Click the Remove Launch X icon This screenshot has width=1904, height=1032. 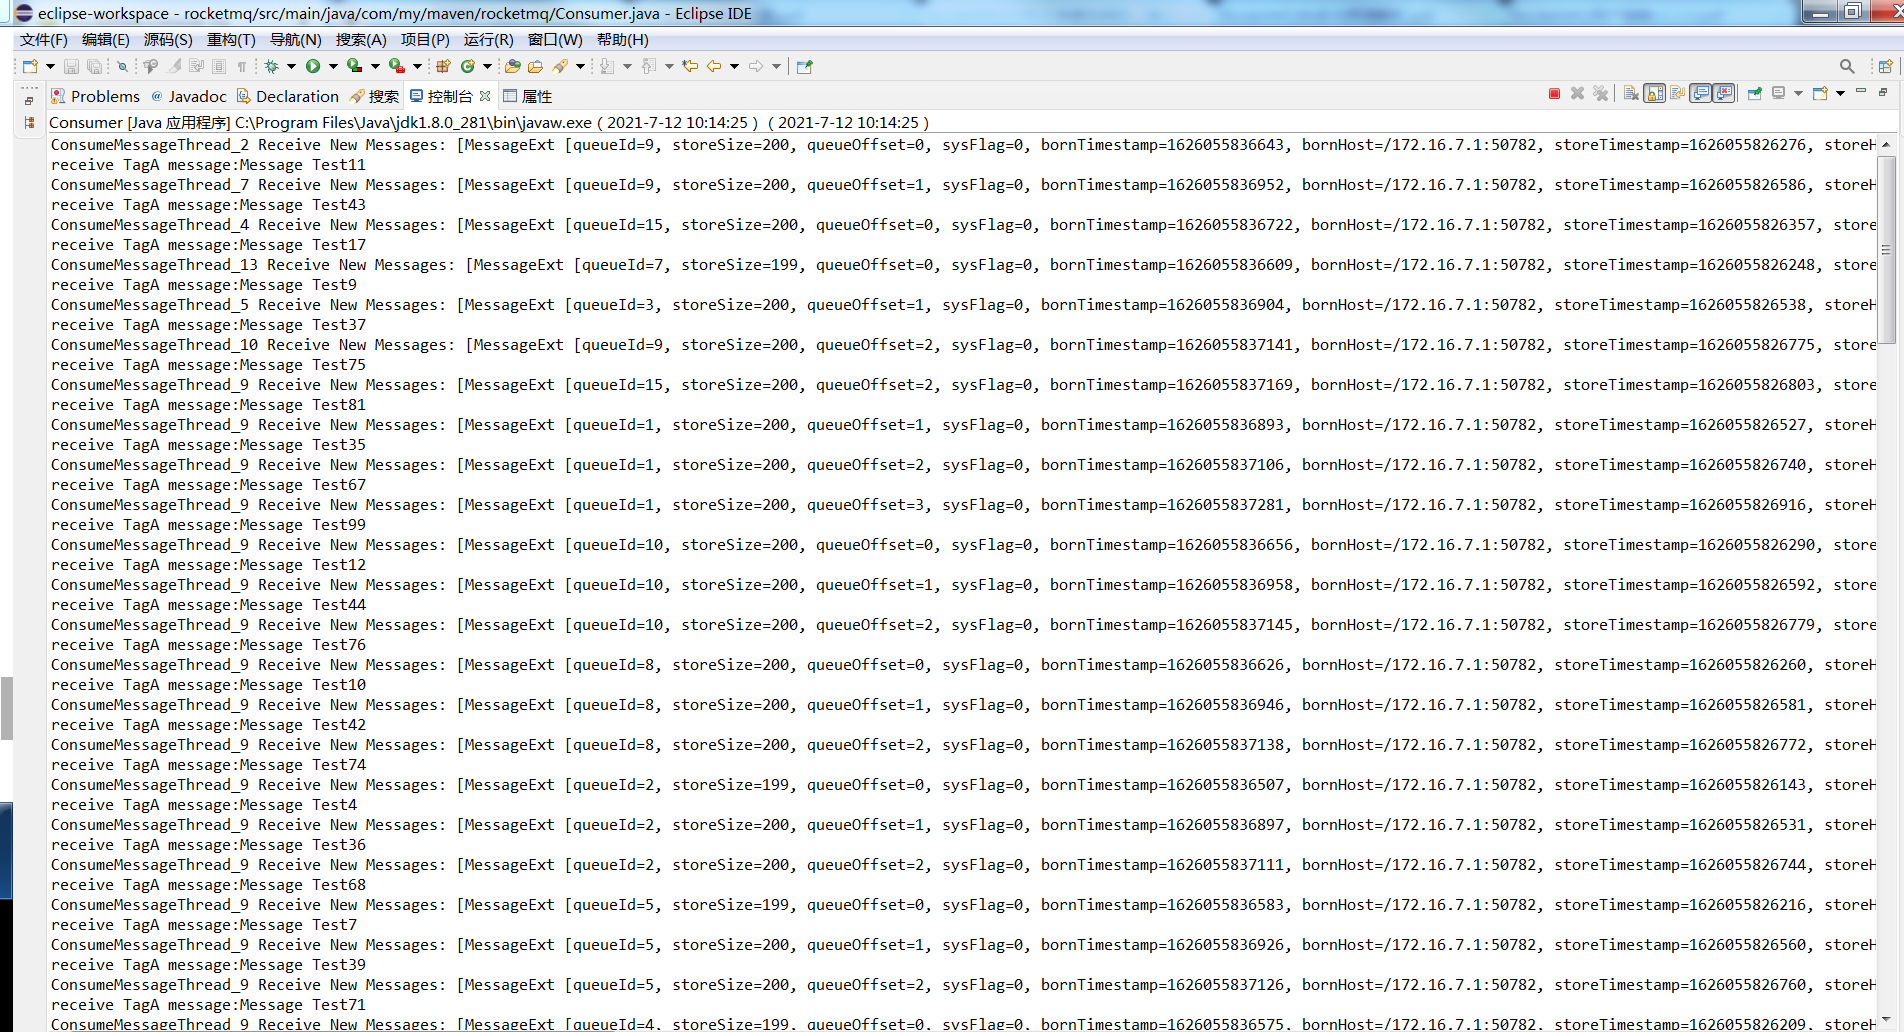[x=1577, y=93]
